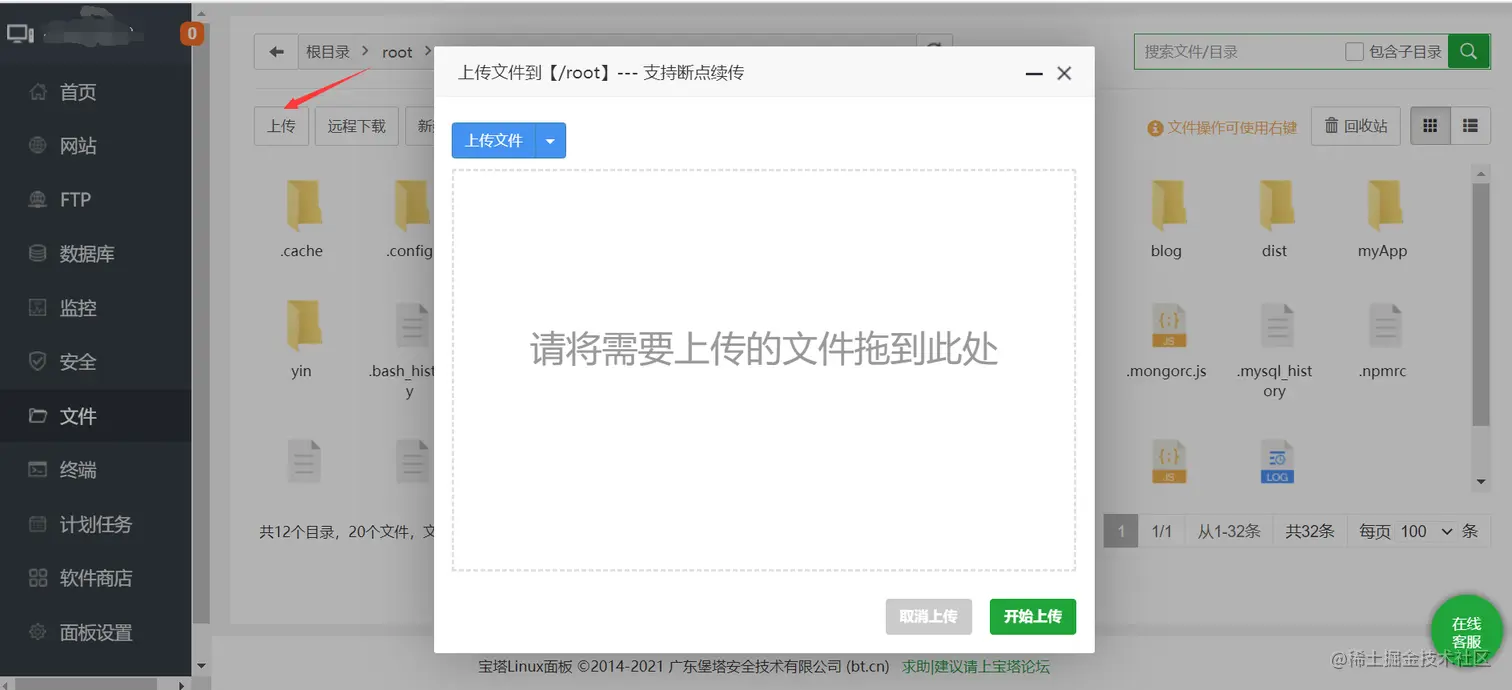The width and height of the screenshot is (1512, 690).
Task: Click sidebar scrollbar down arrow
Action: click(201, 665)
